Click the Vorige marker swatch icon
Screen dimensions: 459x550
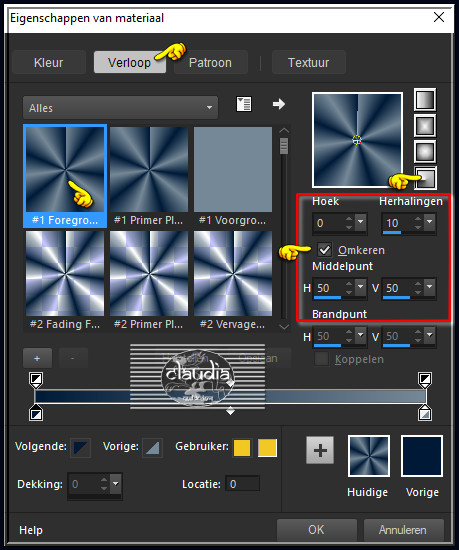point(152,448)
